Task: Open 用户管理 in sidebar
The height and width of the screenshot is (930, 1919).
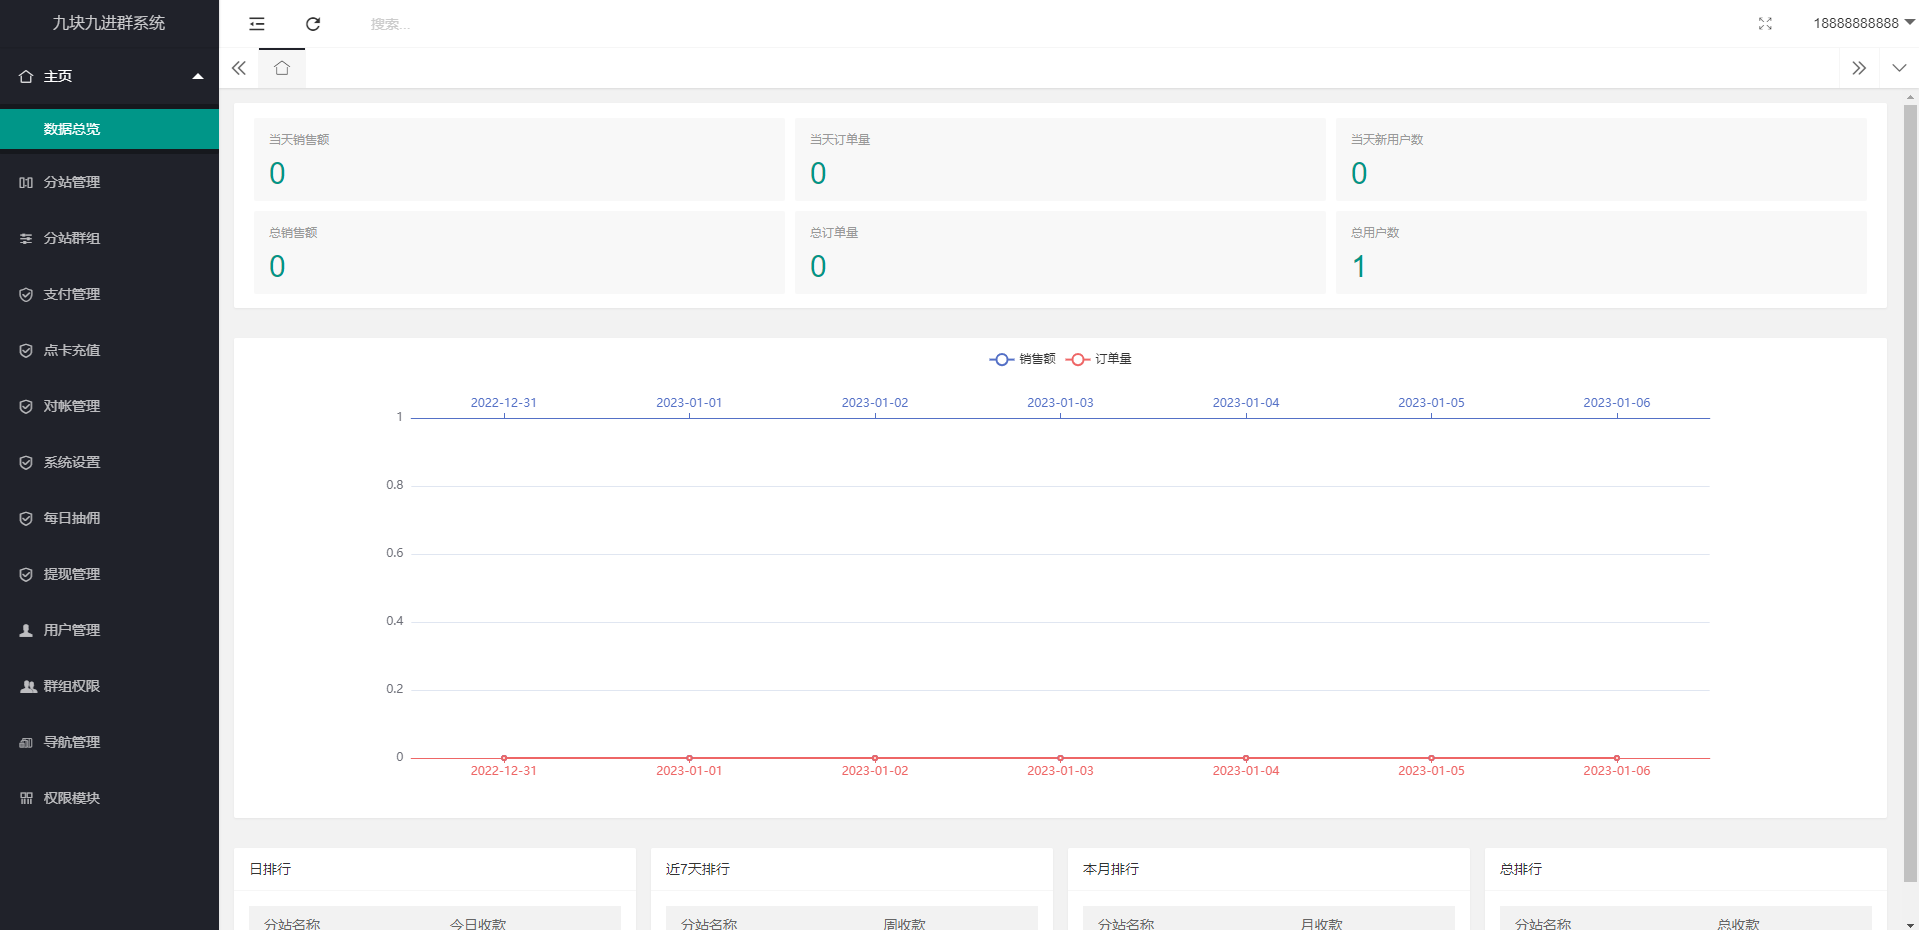Action: point(109,630)
